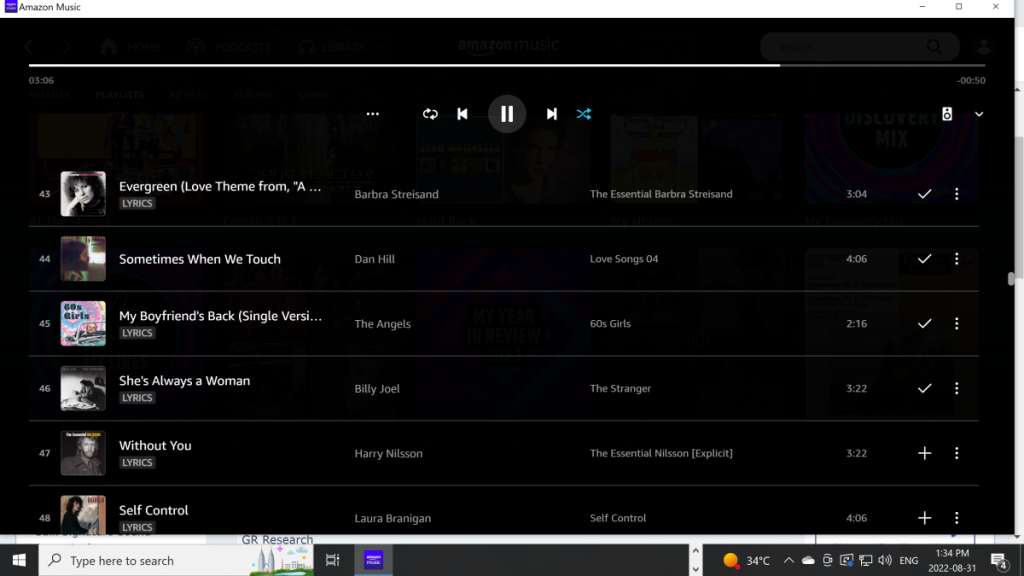Toggle the library checkmark for Evergreen
This screenshot has width=1024, height=576.
point(925,194)
